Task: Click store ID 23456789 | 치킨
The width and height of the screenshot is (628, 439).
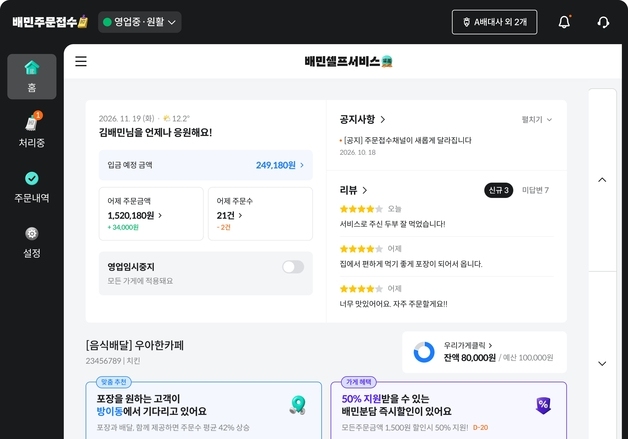Action: 113,361
